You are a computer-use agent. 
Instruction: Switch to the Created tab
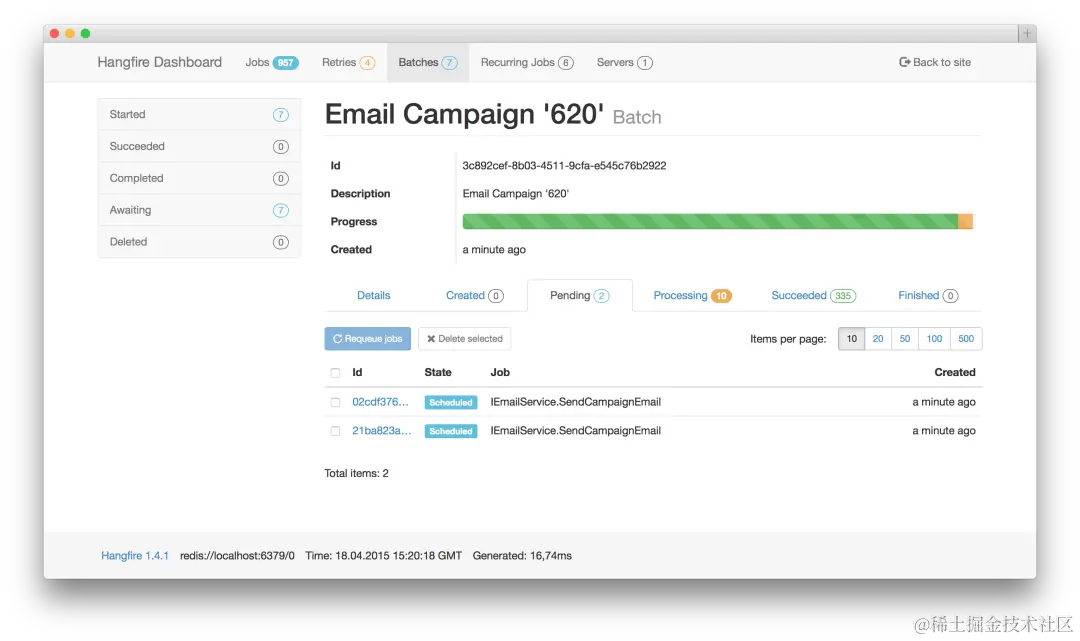[475, 295]
